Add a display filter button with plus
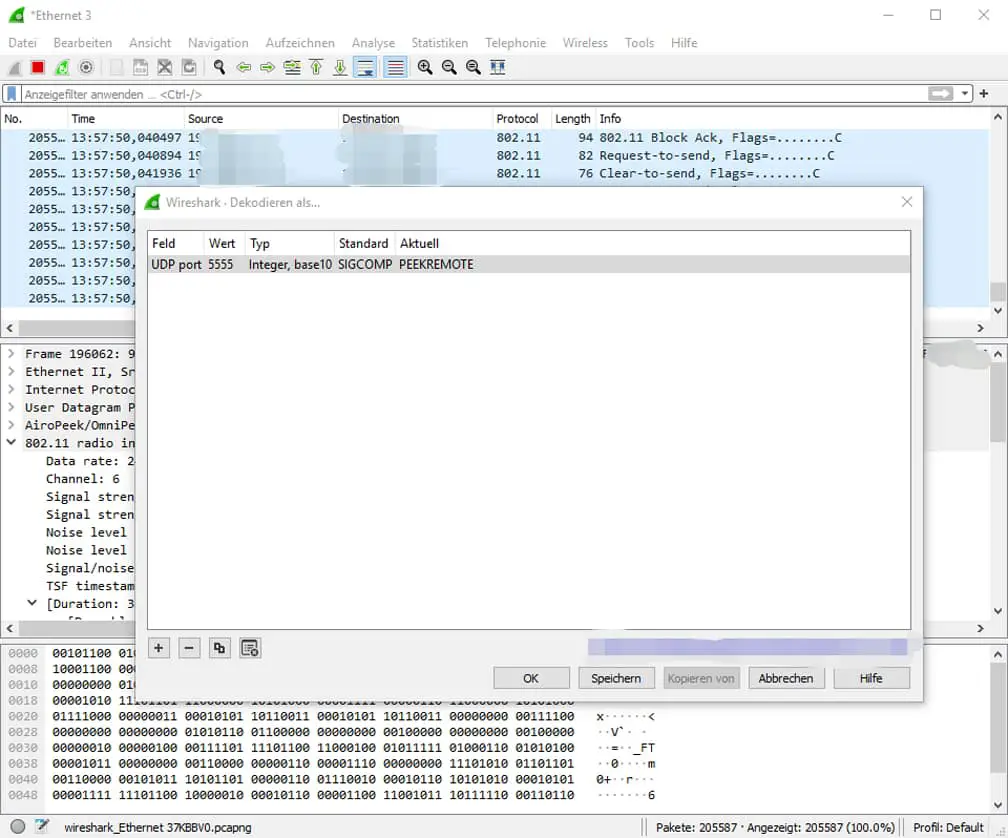The image size is (1008, 838). [x=984, y=94]
